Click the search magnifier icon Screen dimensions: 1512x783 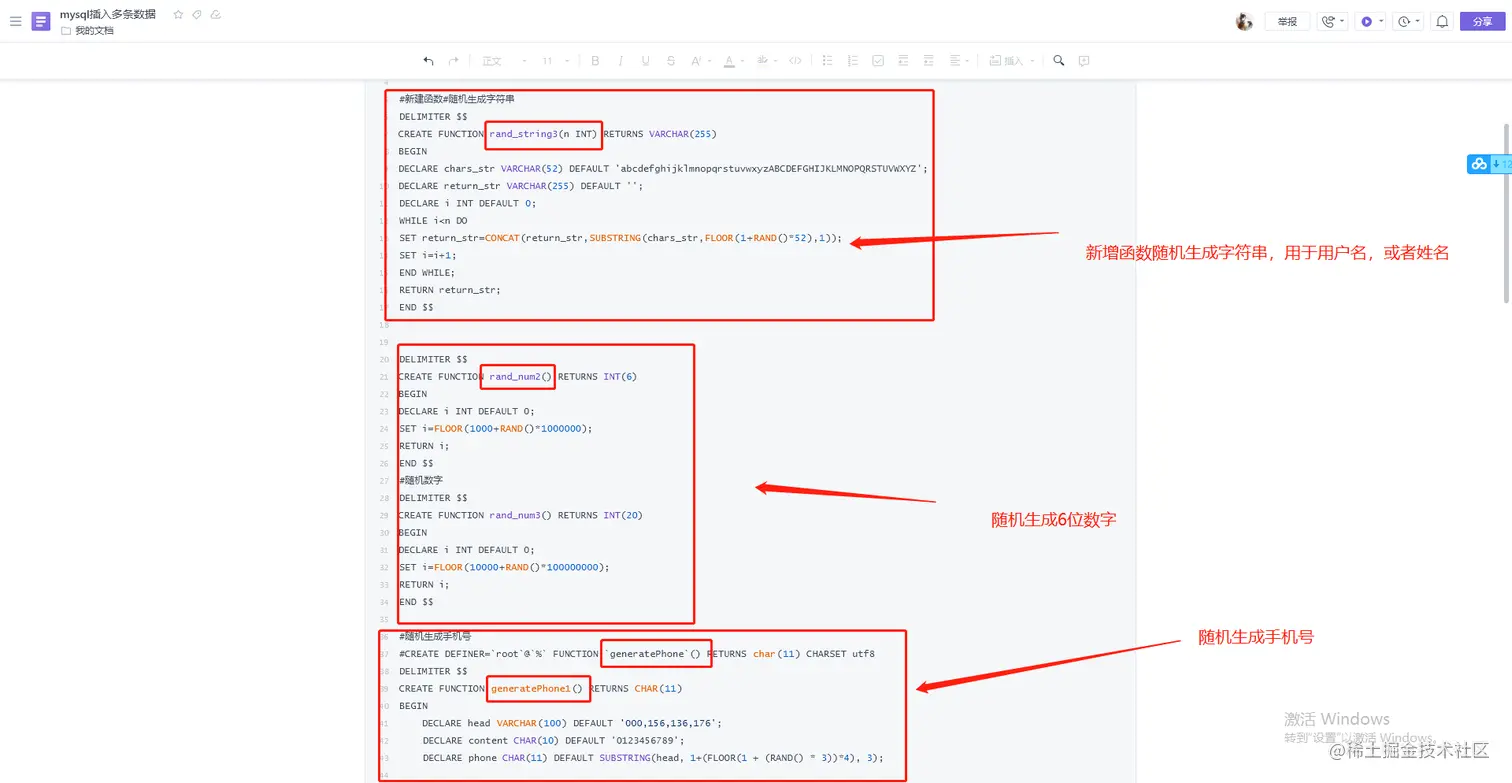[1059, 61]
